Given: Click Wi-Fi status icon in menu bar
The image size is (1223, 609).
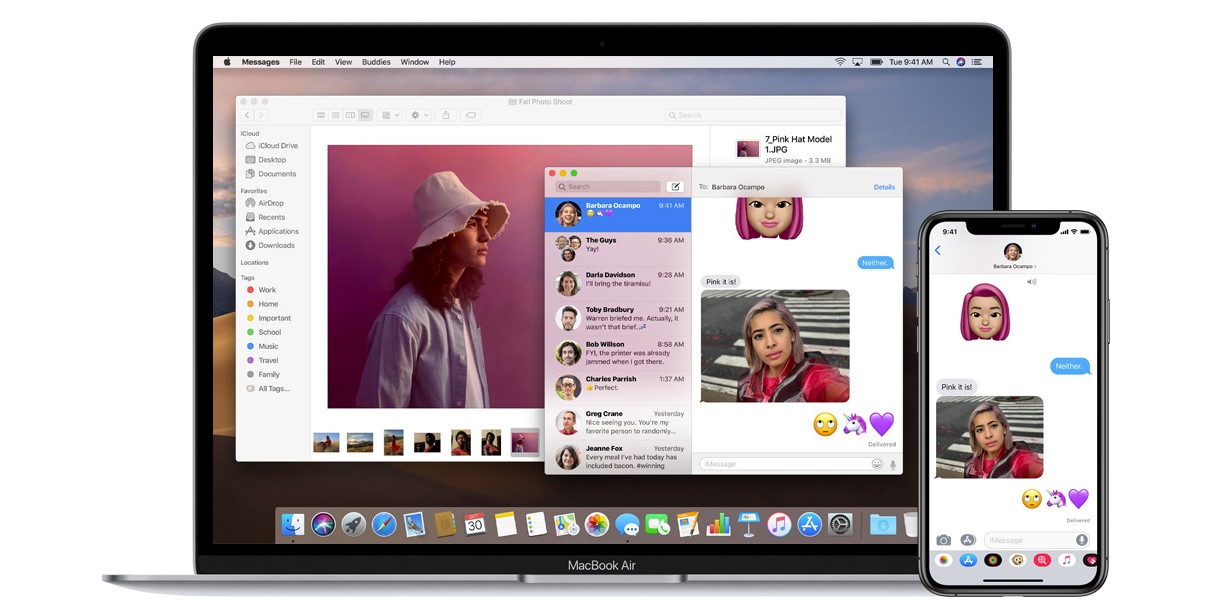Looking at the screenshot, I should [840, 62].
